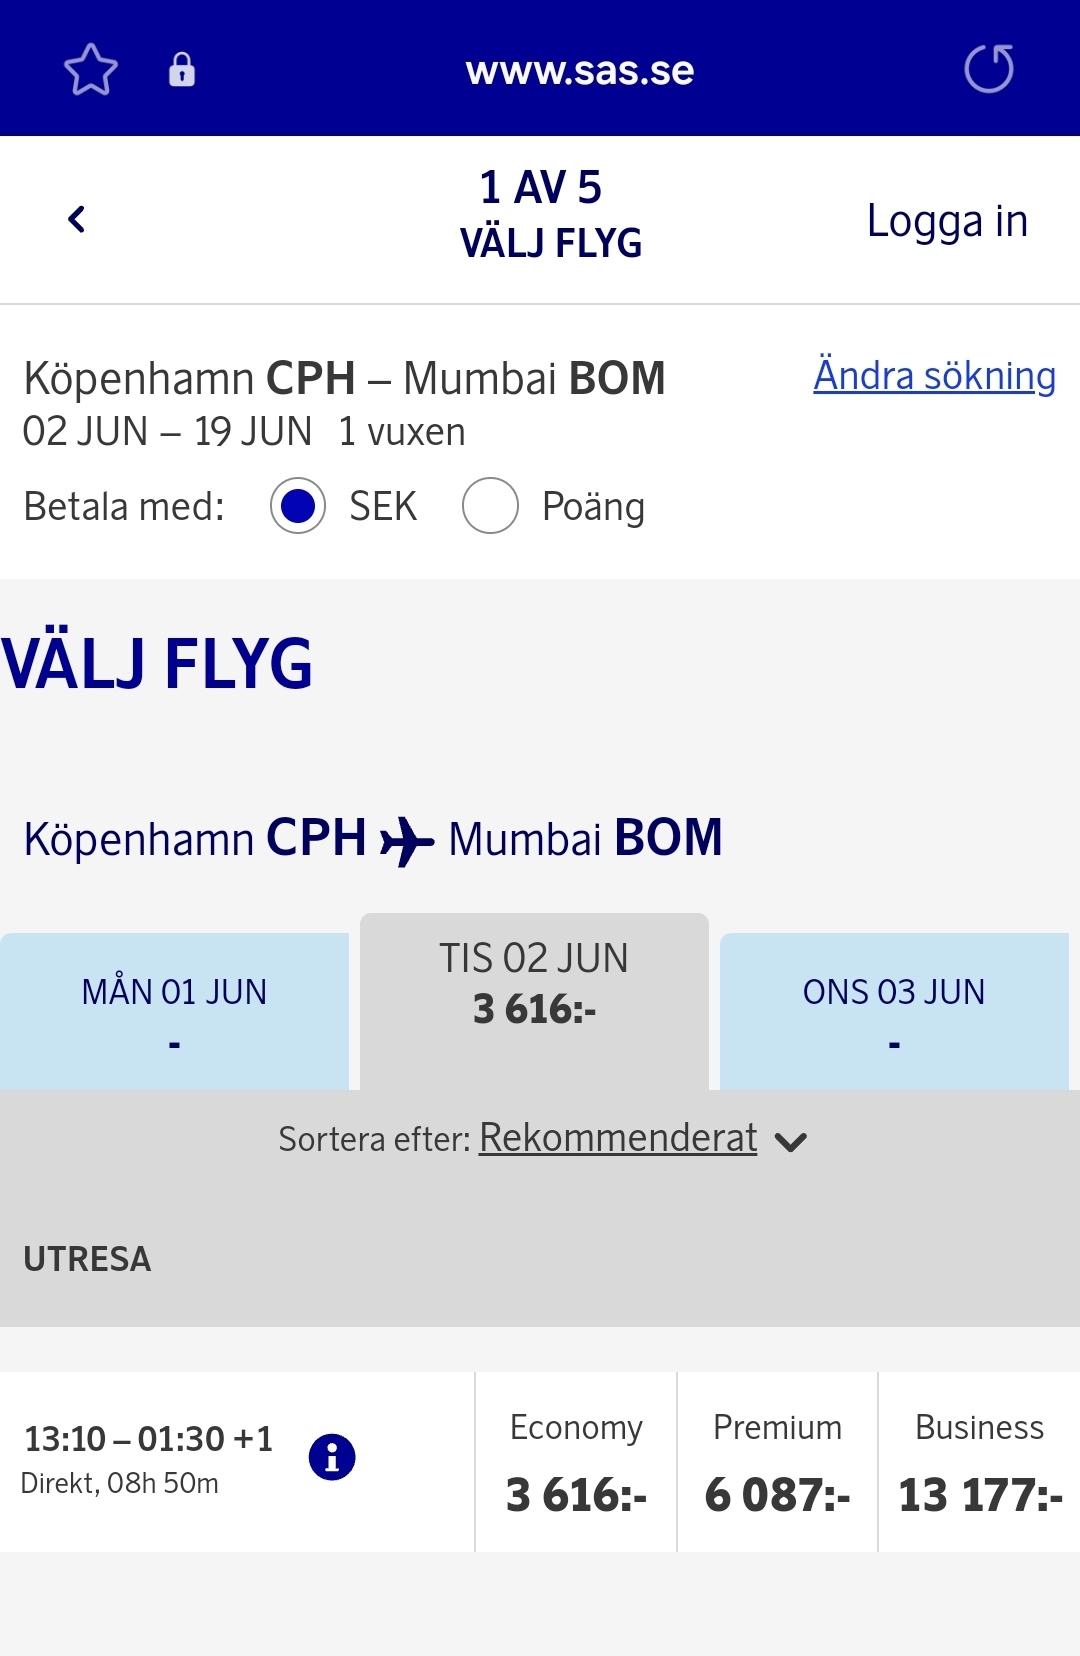1080x1656 pixels.
Task: Open flight details info icon
Action: point(332,1457)
